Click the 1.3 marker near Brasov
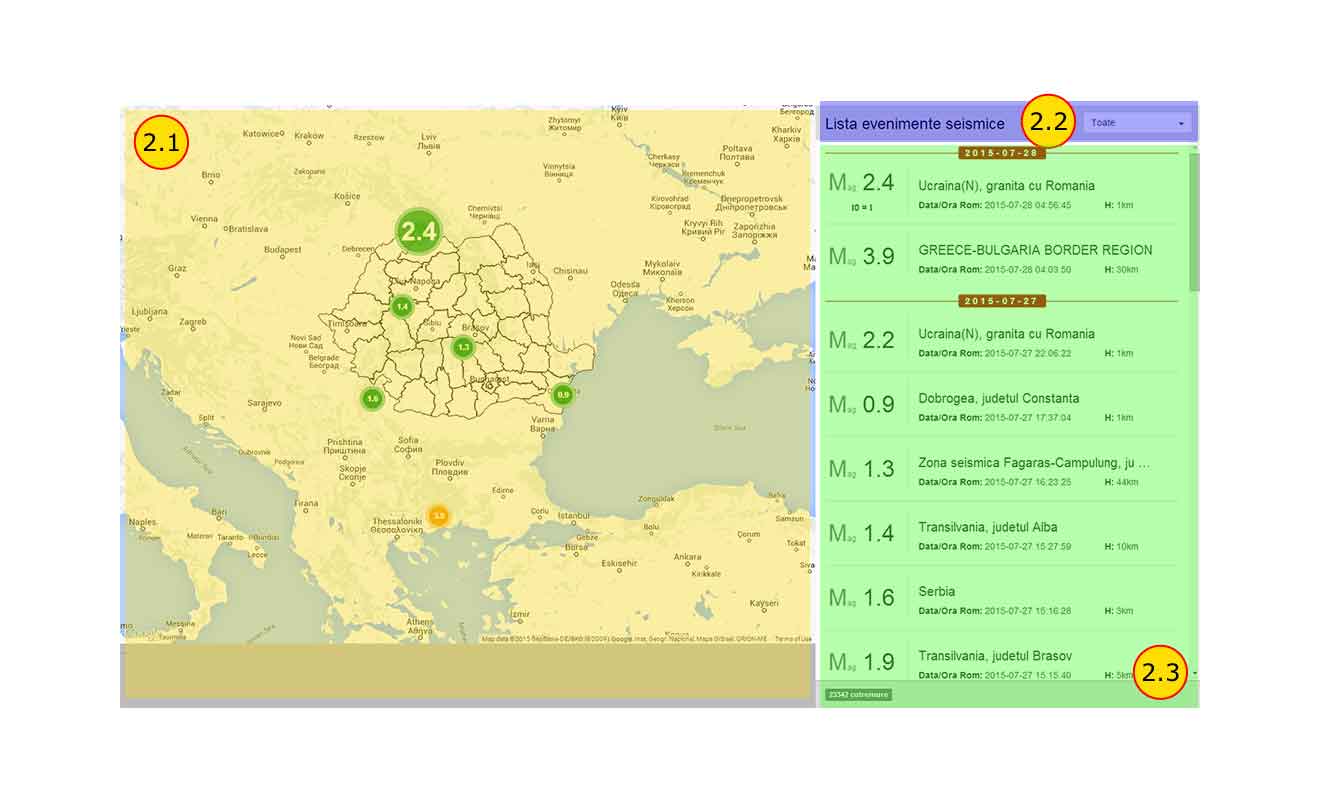This screenshot has width=1331, height=802. [x=462, y=347]
